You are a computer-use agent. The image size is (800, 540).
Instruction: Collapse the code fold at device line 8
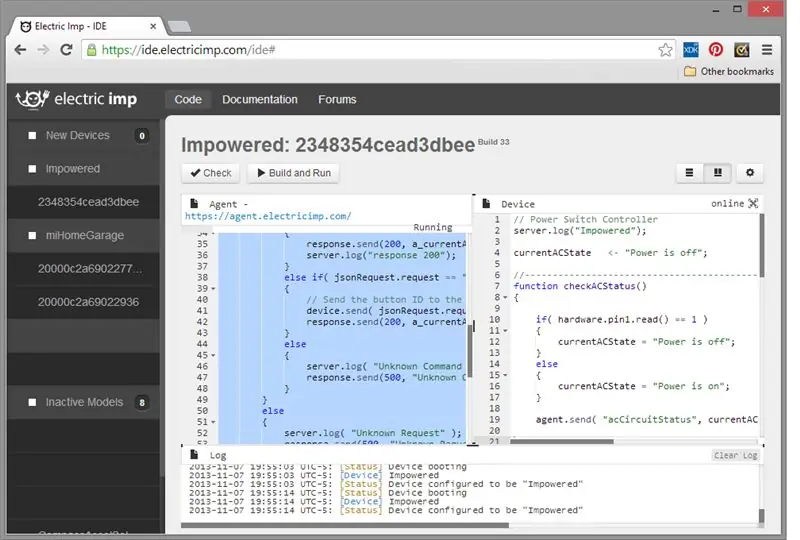click(506, 298)
